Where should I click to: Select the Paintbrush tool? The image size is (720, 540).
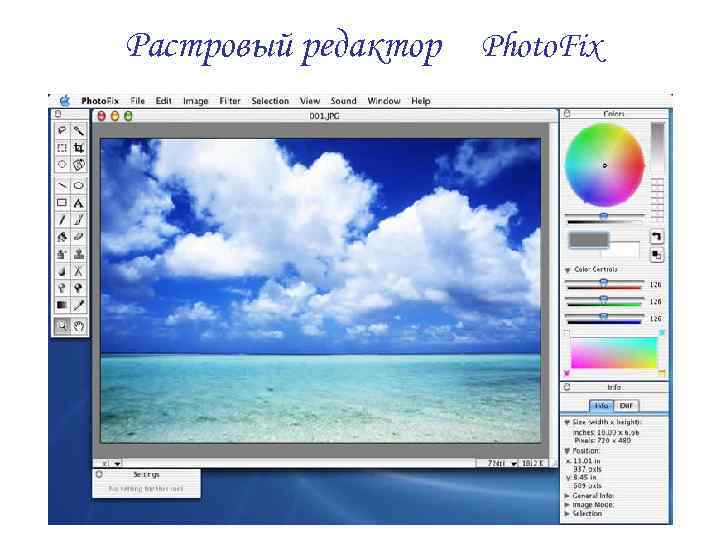79,220
